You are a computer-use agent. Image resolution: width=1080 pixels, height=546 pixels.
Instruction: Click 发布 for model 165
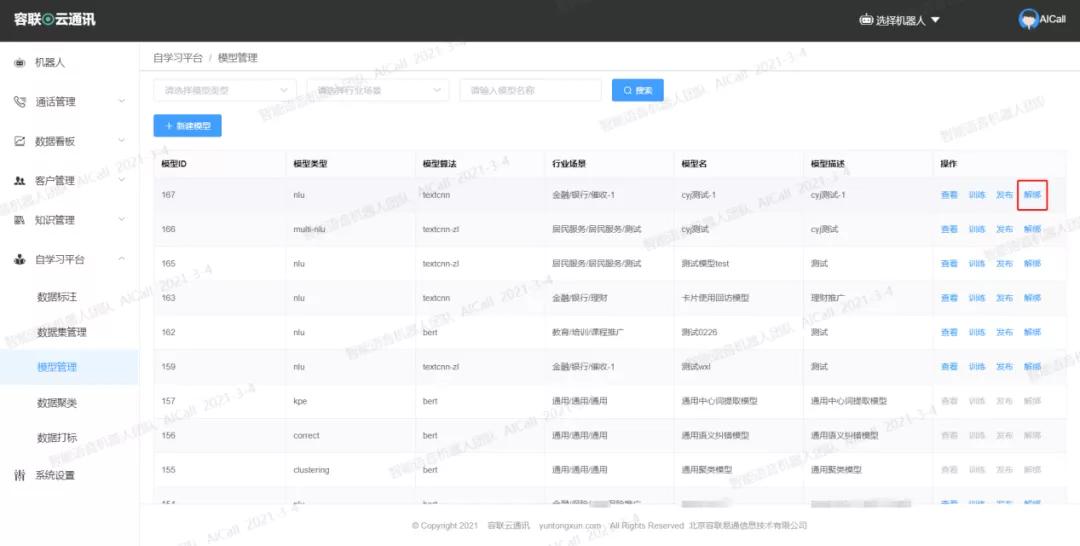pos(1004,264)
